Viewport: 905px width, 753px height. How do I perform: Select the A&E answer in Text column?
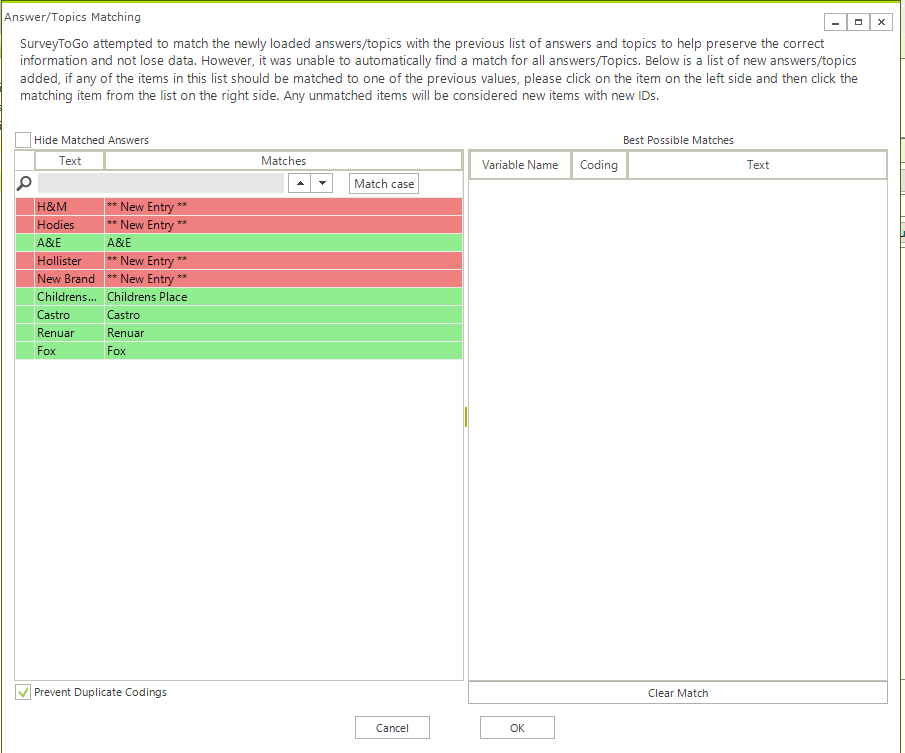coord(69,242)
